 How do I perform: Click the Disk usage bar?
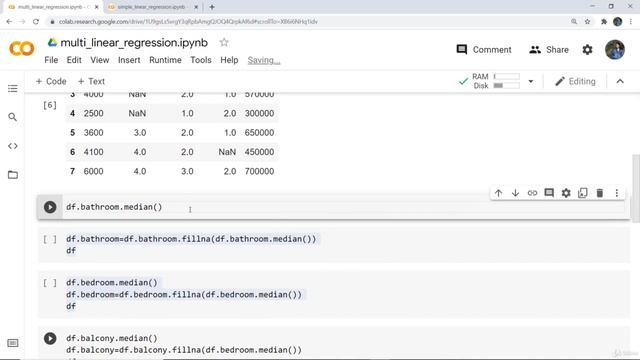pyautogui.click(x=507, y=85)
